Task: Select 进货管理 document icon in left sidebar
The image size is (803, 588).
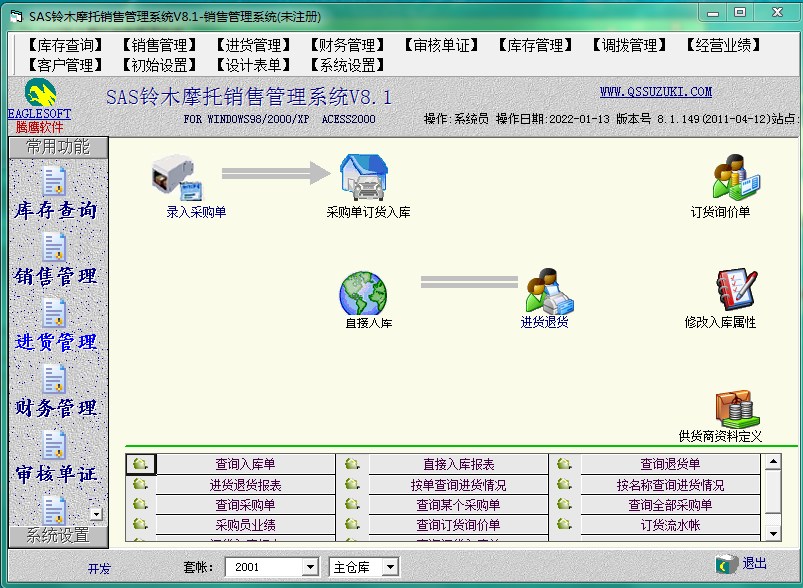Action: click(54, 313)
